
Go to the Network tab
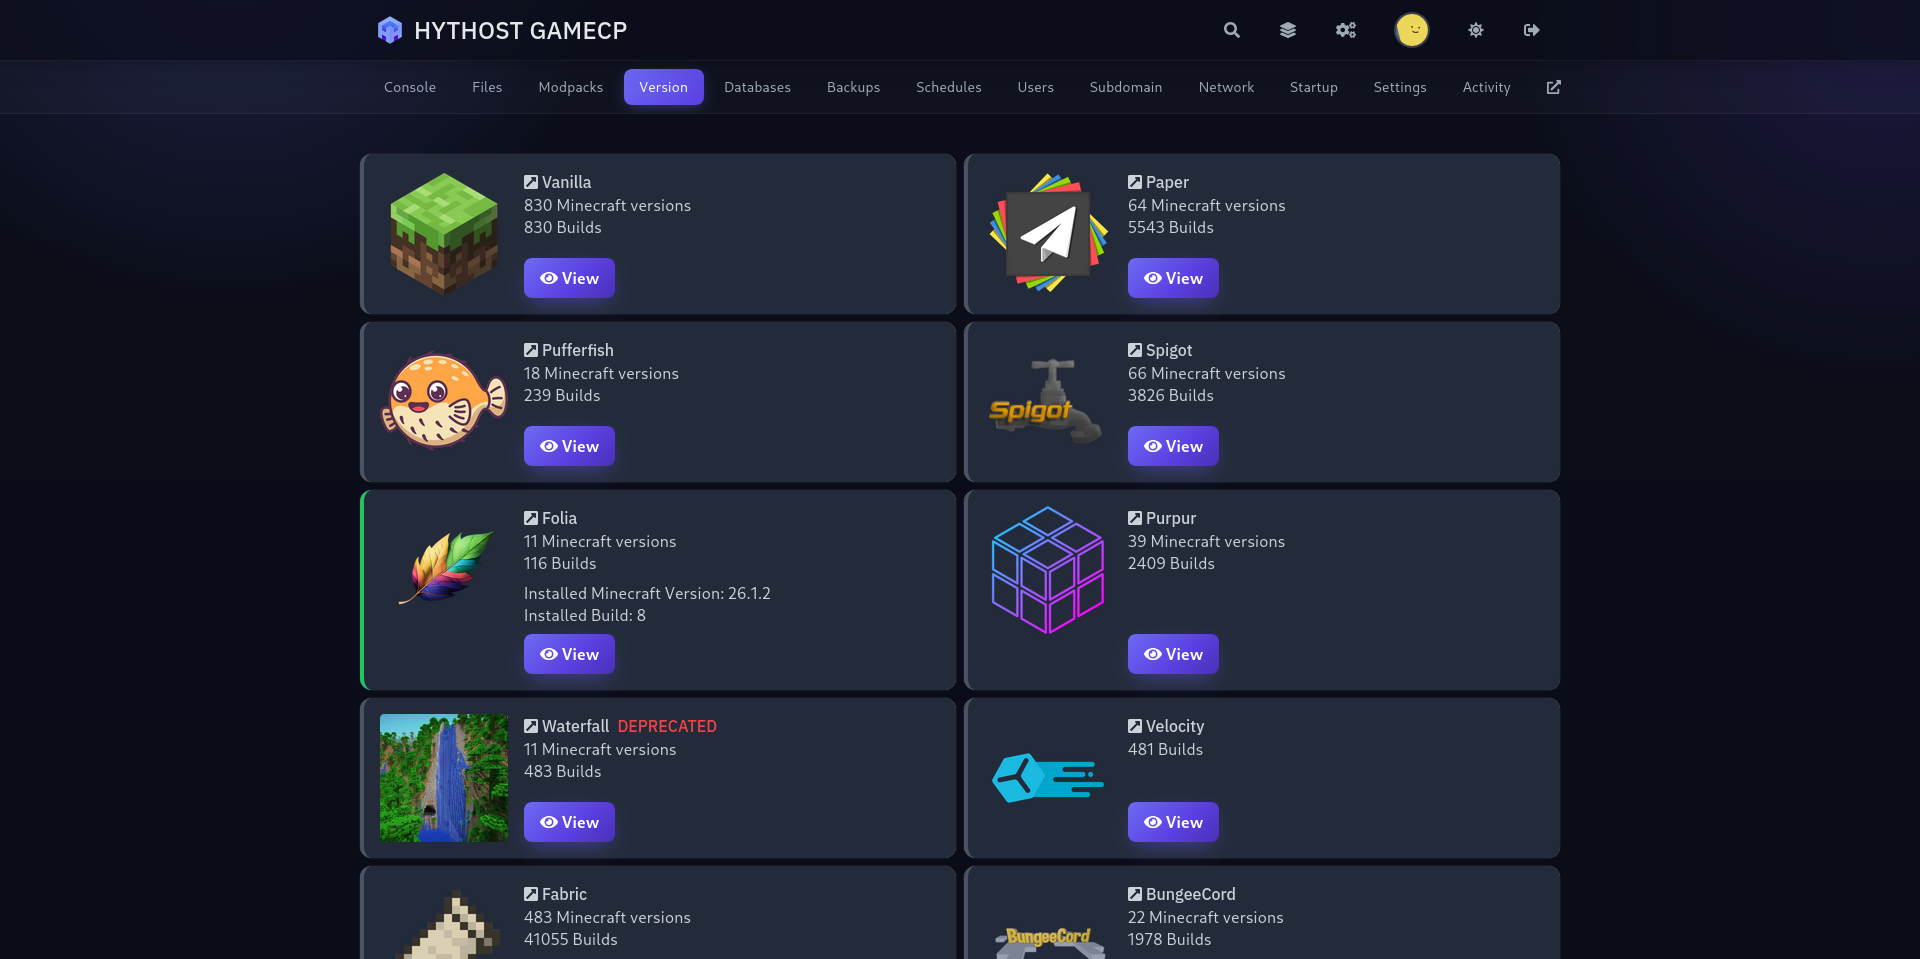click(1226, 87)
